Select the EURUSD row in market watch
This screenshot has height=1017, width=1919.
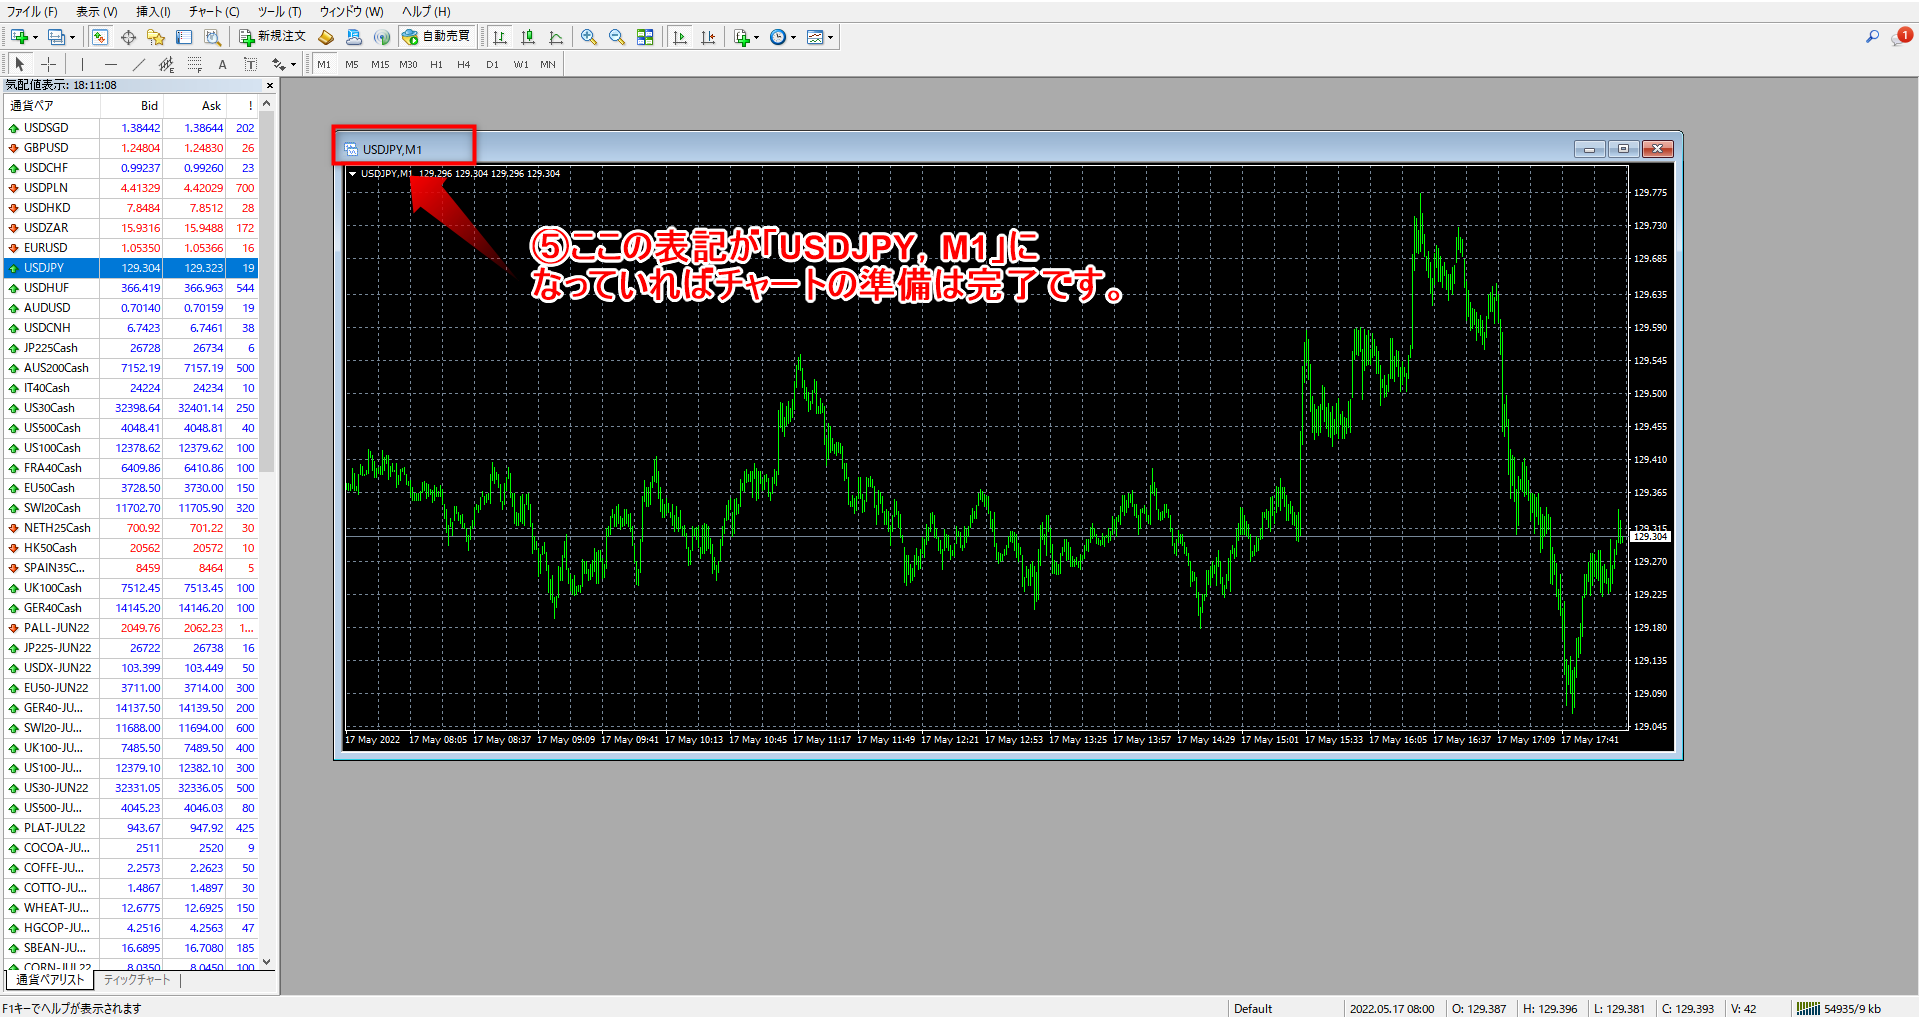pyautogui.click(x=46, y=248)
